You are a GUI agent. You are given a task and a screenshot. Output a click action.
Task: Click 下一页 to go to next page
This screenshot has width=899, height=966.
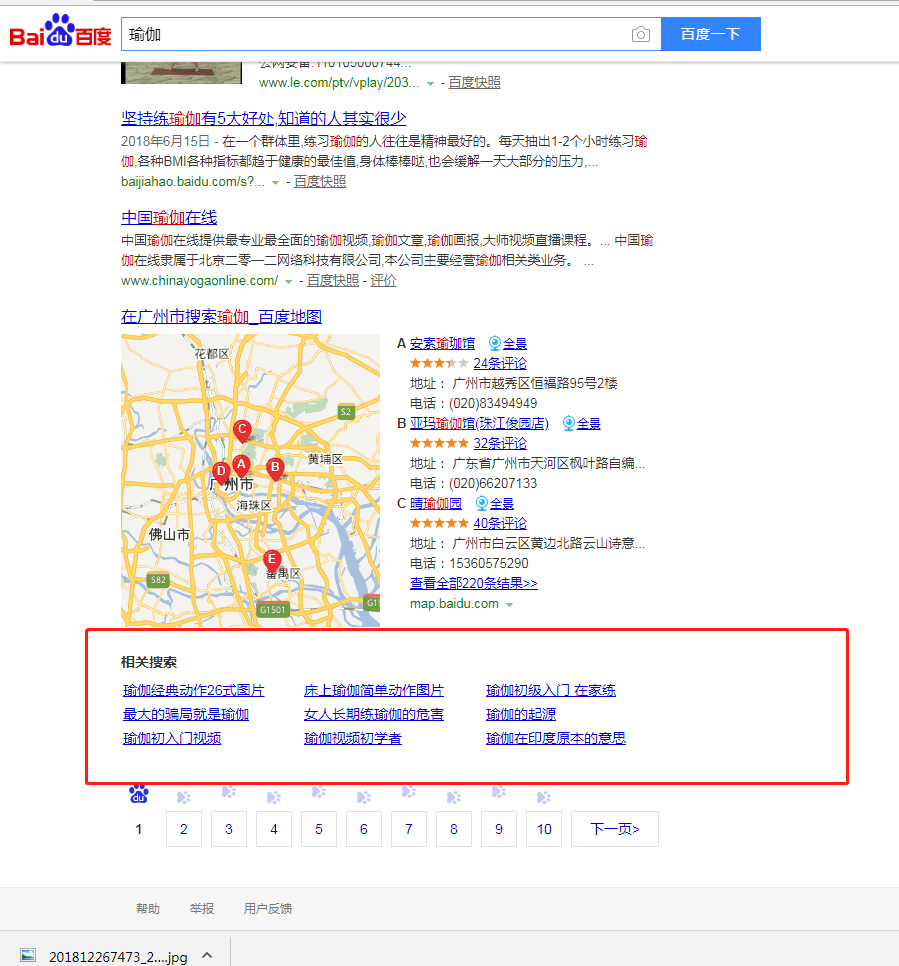tap(614, 829)
